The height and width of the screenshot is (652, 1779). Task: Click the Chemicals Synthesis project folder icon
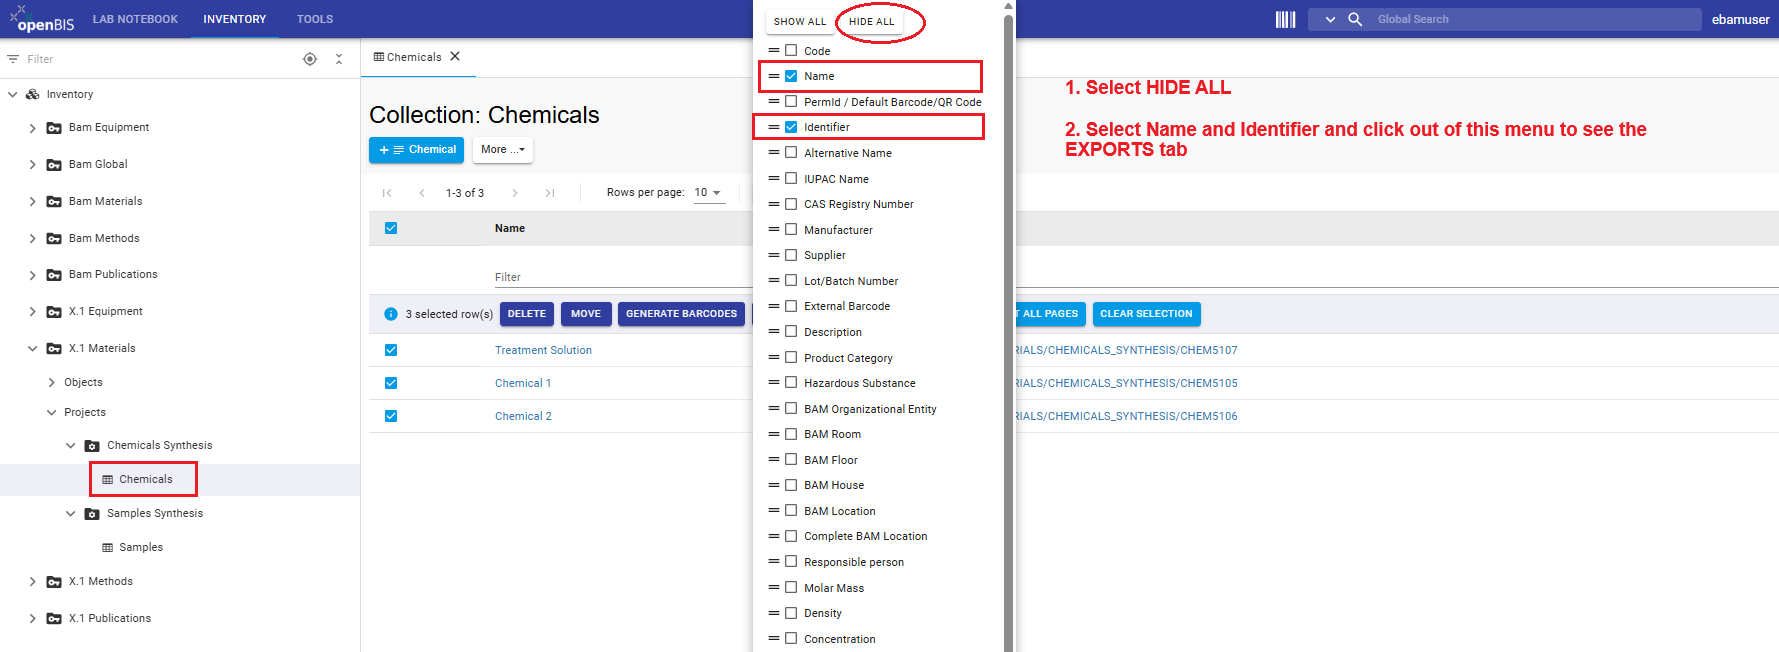click(92, 446)
